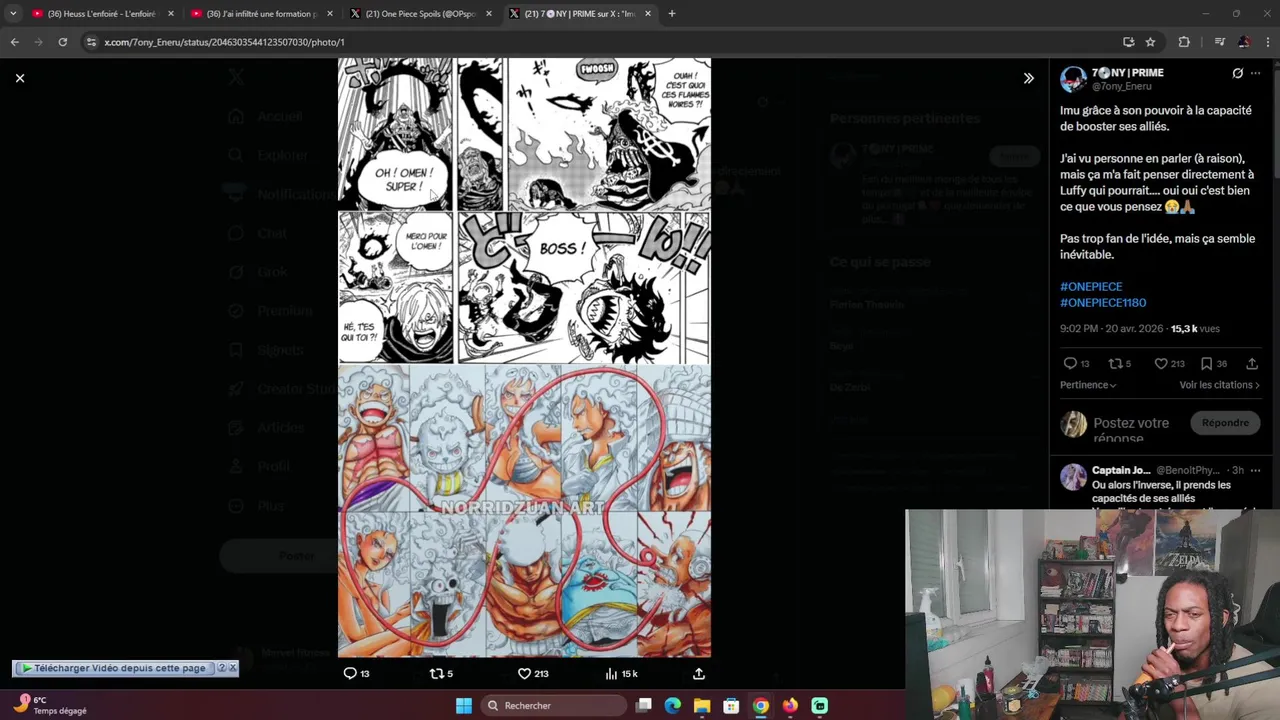The height and width of the screenshot is (720, 1280).
Task: Click the repost icon in the side panel
Action: [x=1114, y=363]
